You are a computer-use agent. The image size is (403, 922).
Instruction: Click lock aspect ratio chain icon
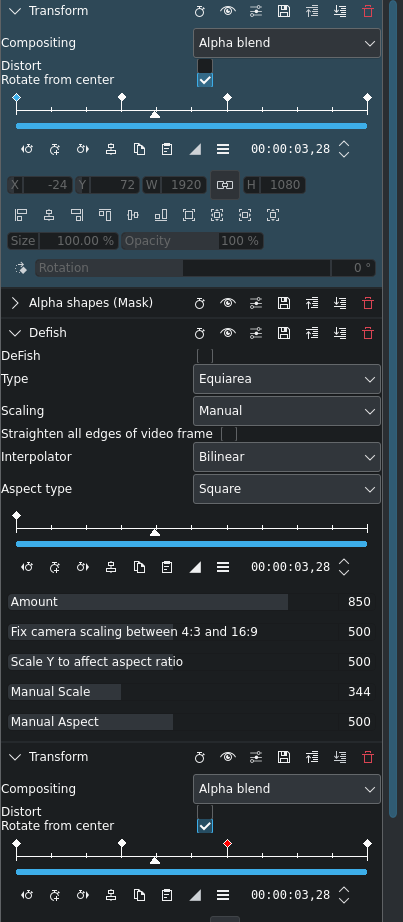pos(225,185)
